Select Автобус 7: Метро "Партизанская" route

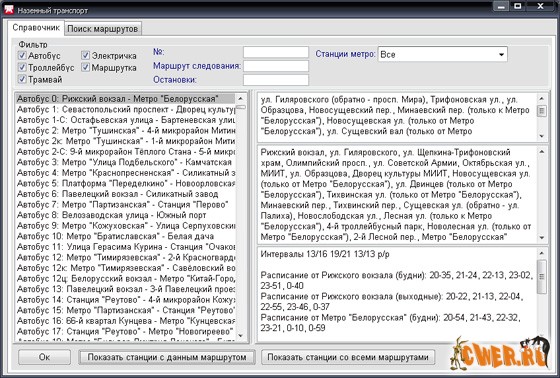tap(126, 205)
